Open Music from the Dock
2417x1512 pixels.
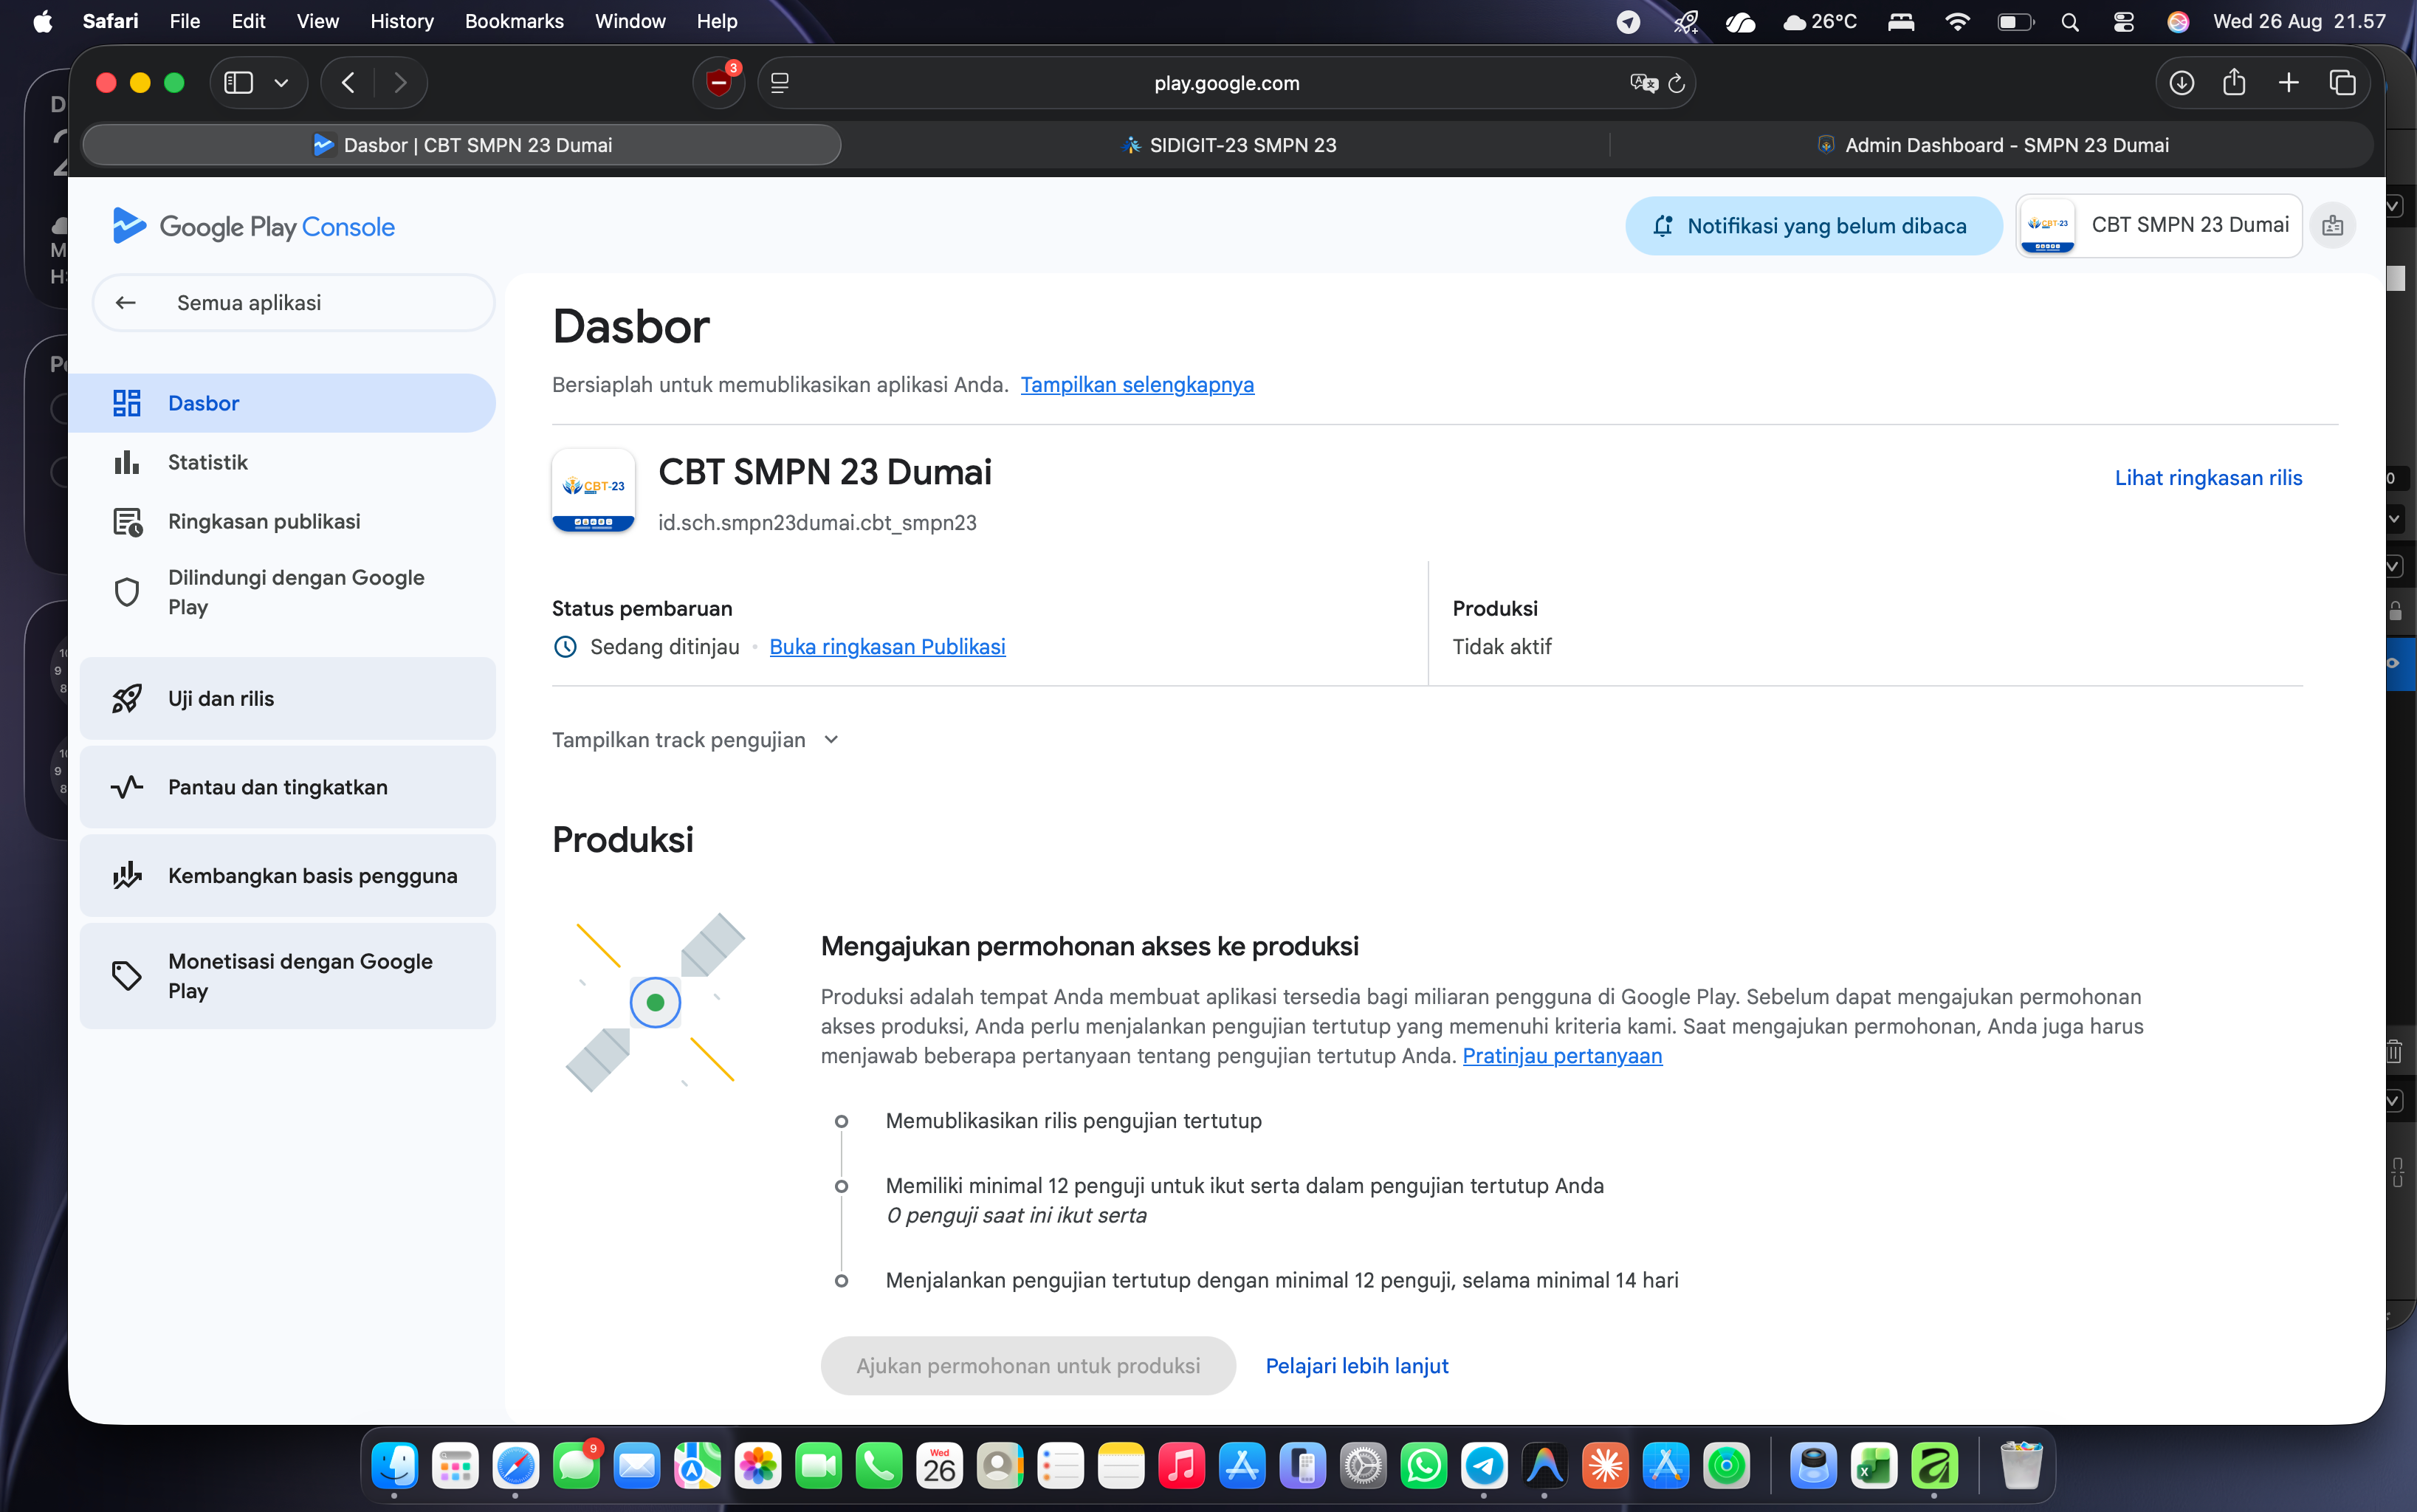1181,1466
